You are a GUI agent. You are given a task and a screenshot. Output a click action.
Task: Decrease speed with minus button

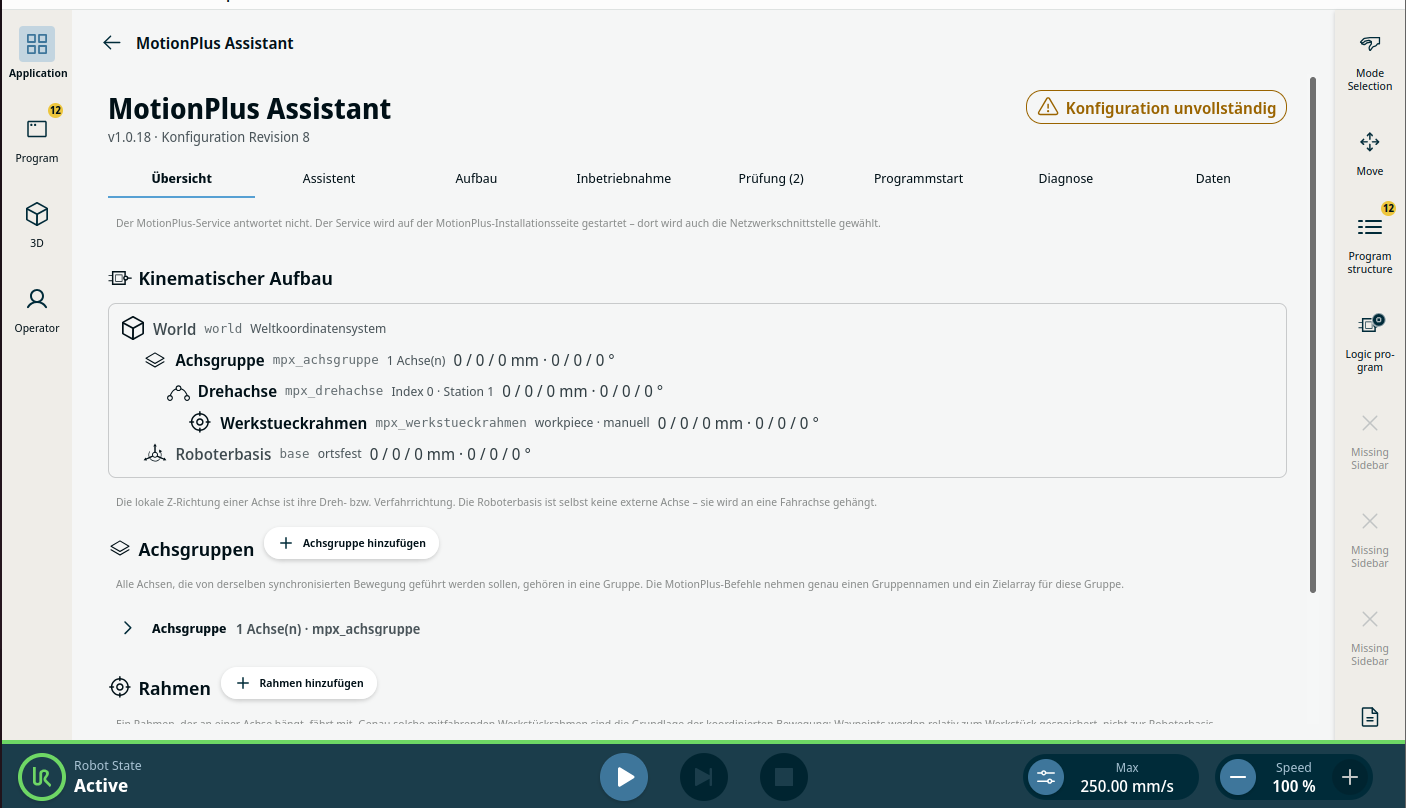(x=1238, y=777)
